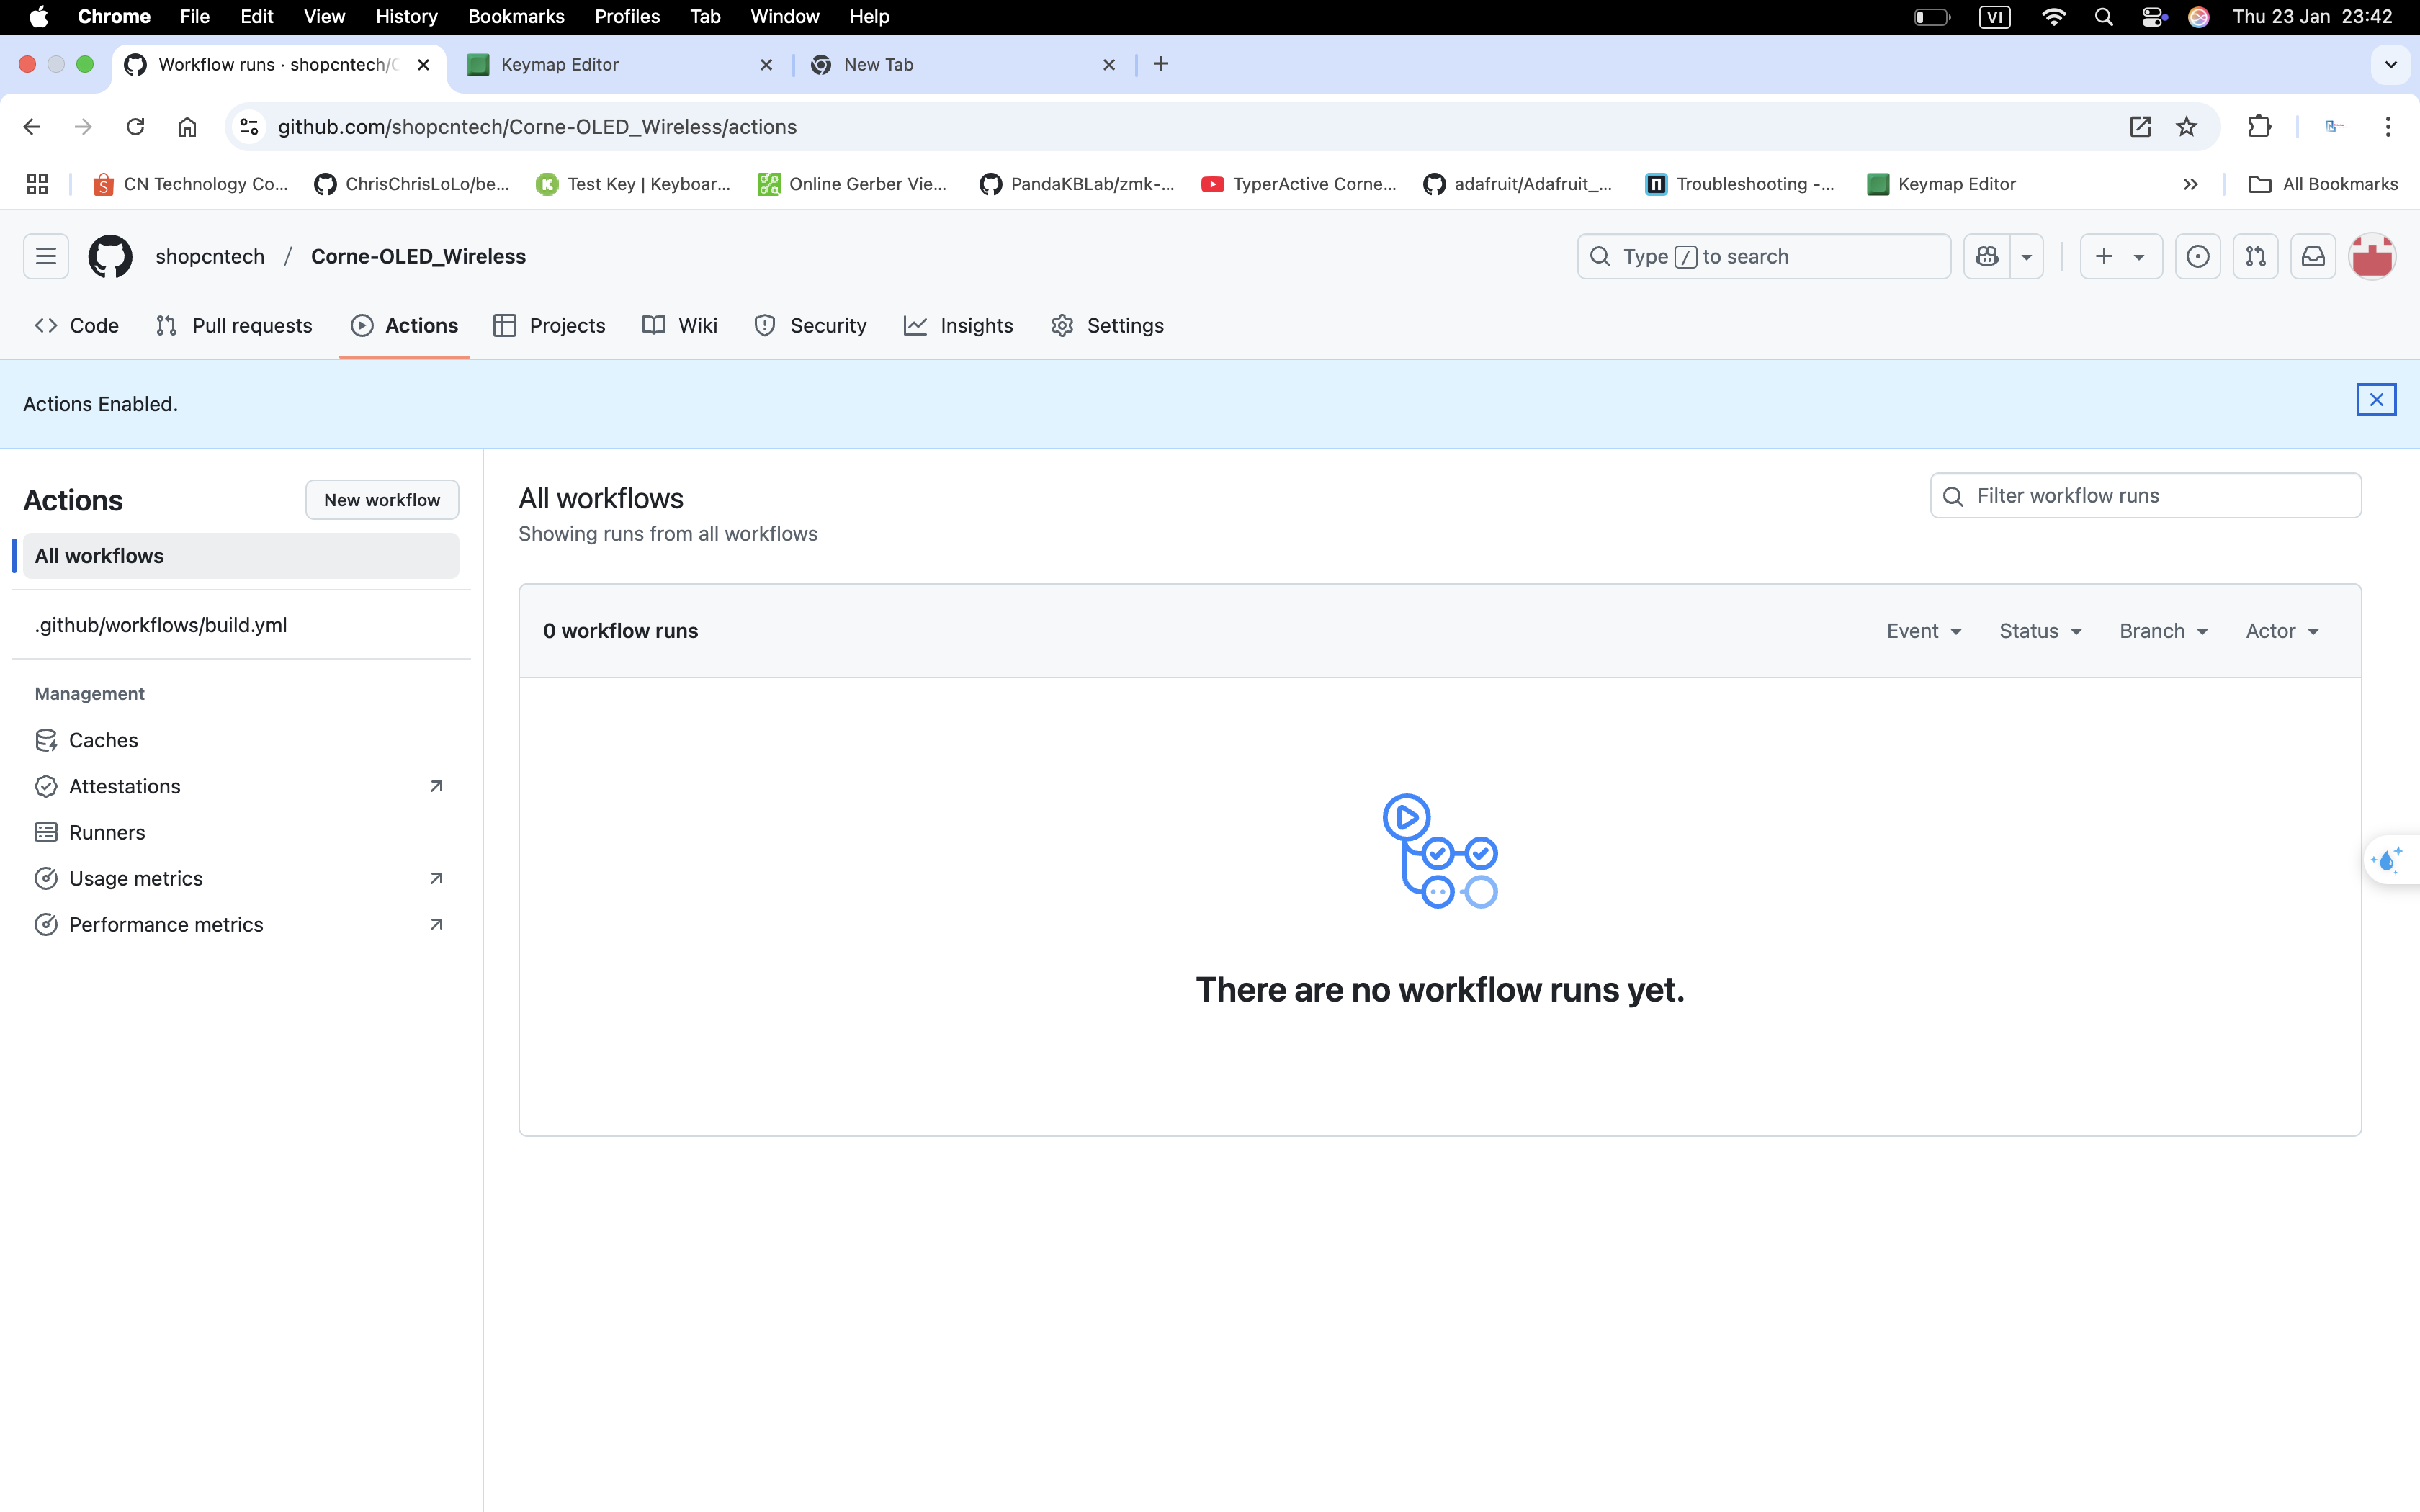Open adafruit/Adafruit bookmark
The width and height of the screenshot is (2420, 1512).
(1518, 184)
